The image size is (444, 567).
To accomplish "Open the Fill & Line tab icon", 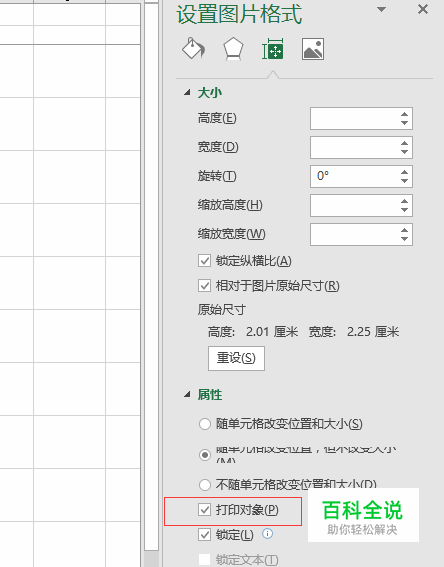I will pos(193,49).
